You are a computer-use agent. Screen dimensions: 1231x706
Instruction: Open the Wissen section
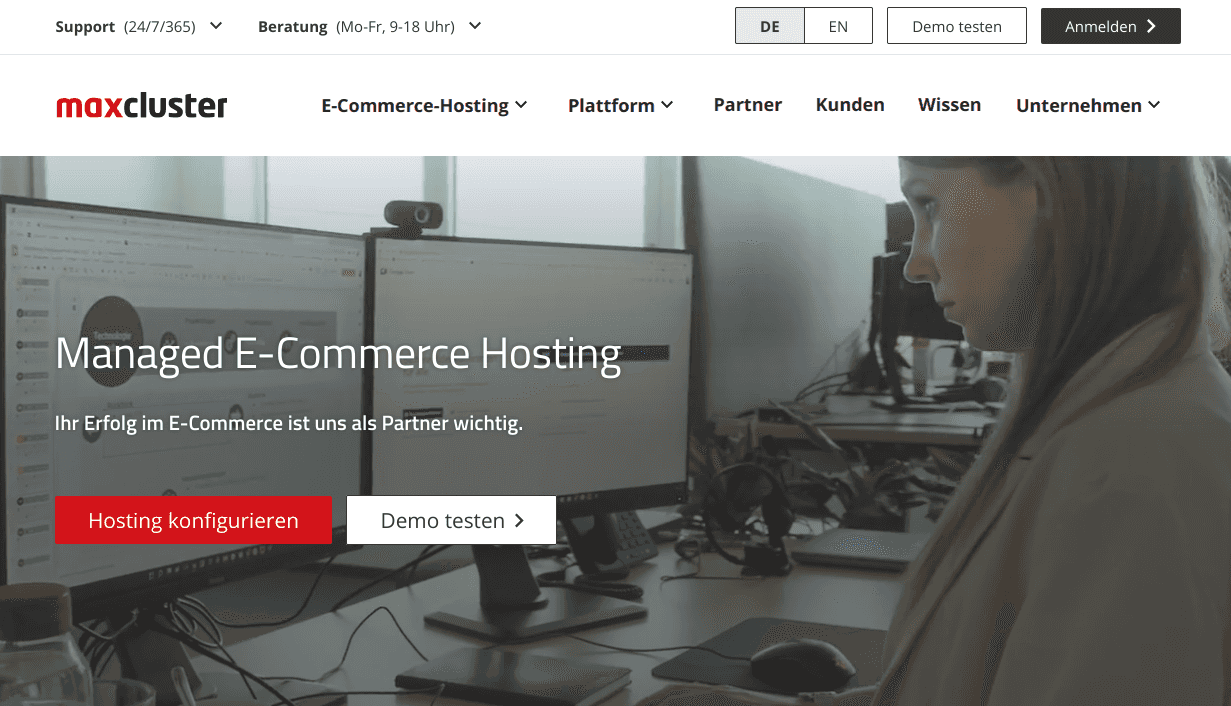point(949,105)
